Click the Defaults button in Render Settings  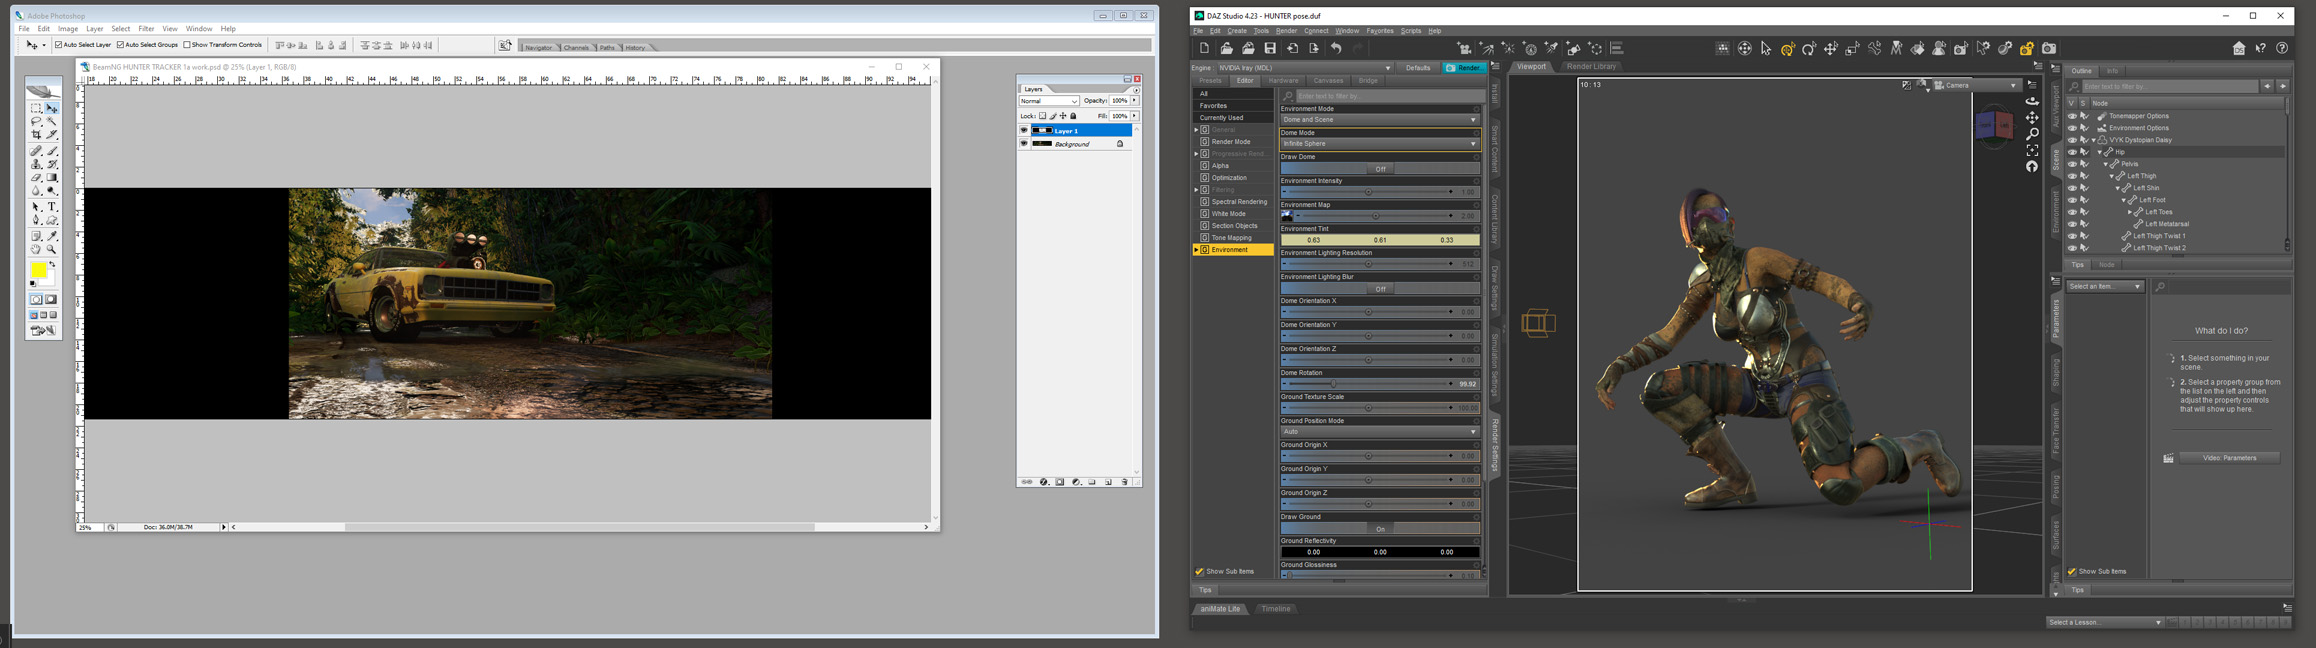1418,68
